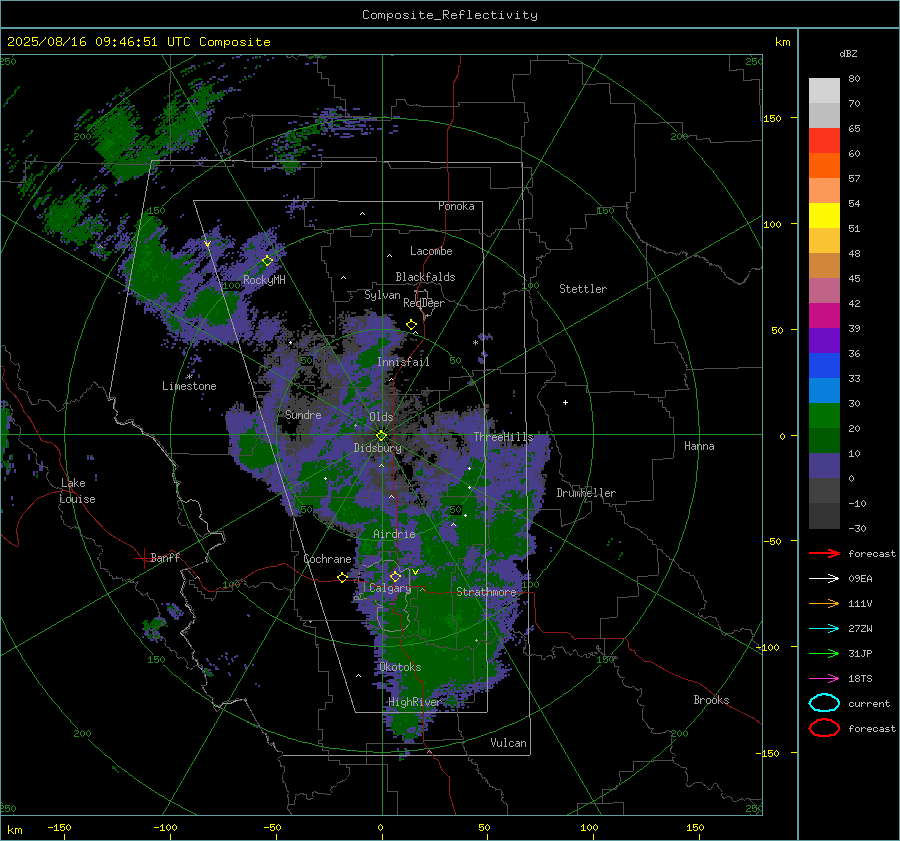Screen dimensions: 900x841
Task: Click the Cochrane town label
Action: [x=327, y=559]
